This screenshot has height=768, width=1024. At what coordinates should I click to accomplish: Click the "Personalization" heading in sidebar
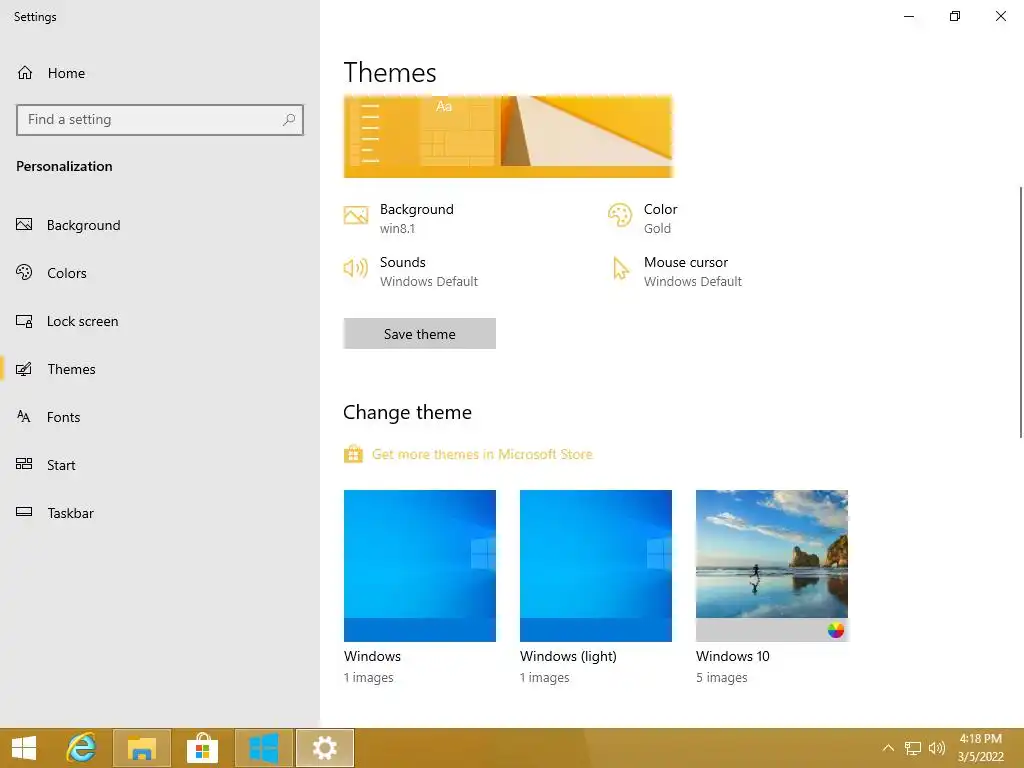point(64,166)
